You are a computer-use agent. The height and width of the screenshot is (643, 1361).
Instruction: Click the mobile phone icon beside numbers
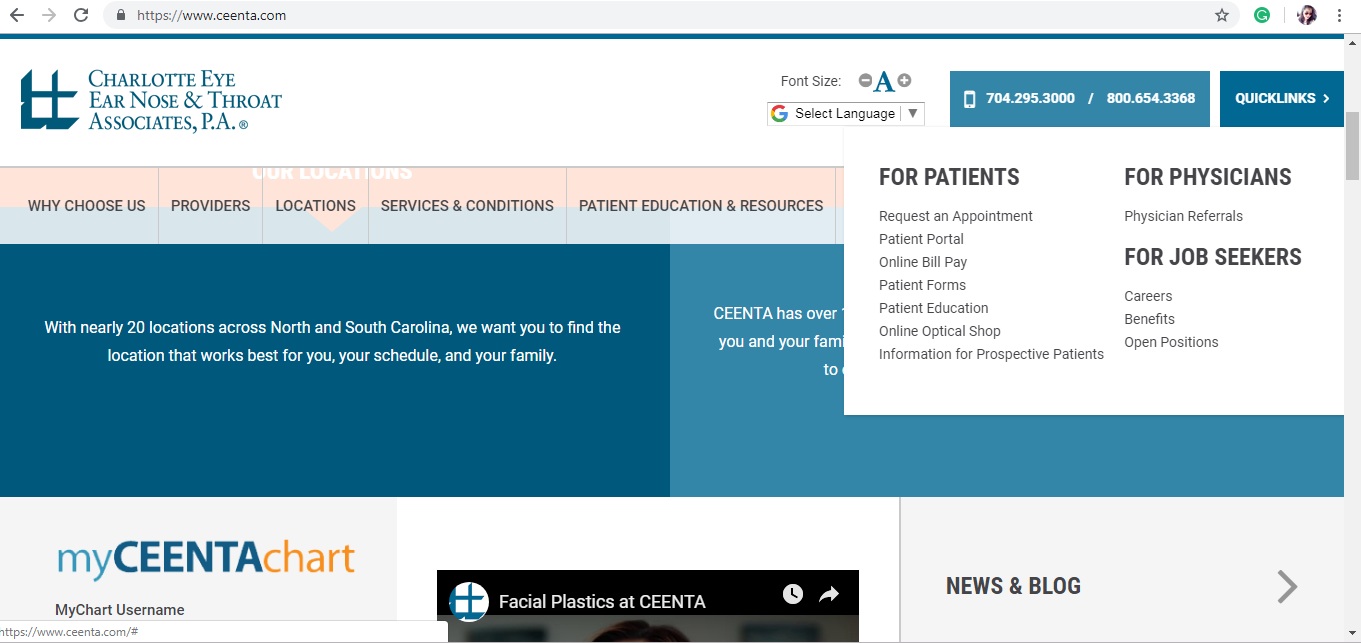[x=969, y=99]
